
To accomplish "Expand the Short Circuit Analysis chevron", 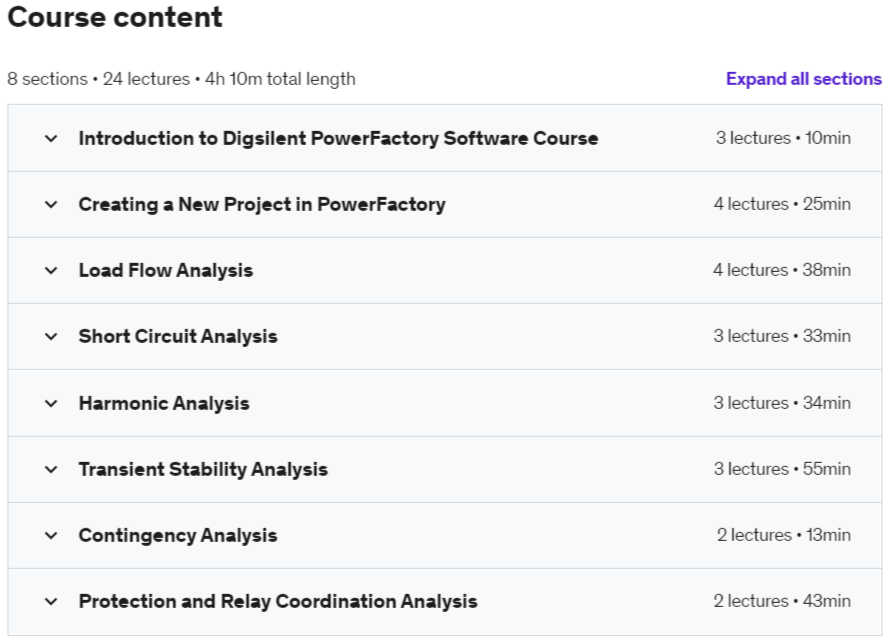I will pos(51,336).
